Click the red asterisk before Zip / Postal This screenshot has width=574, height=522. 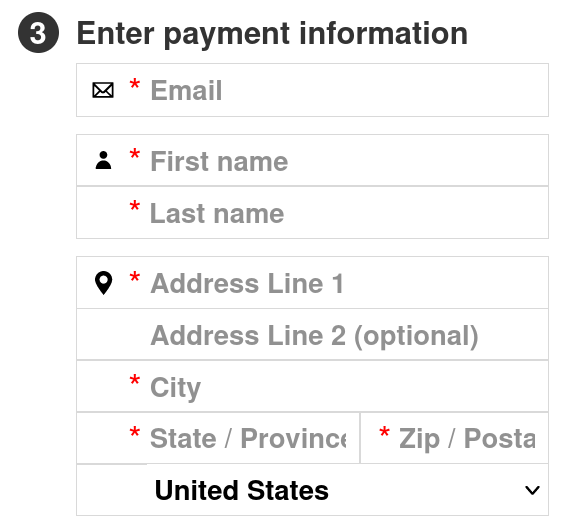point(384,431)
